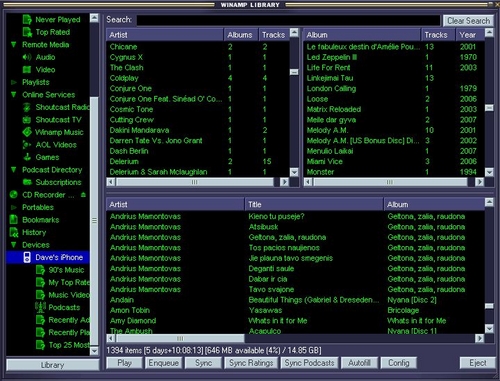500x381 pixels.
Task: Click artist pane scroll down arrow
Action: [294, 172]
